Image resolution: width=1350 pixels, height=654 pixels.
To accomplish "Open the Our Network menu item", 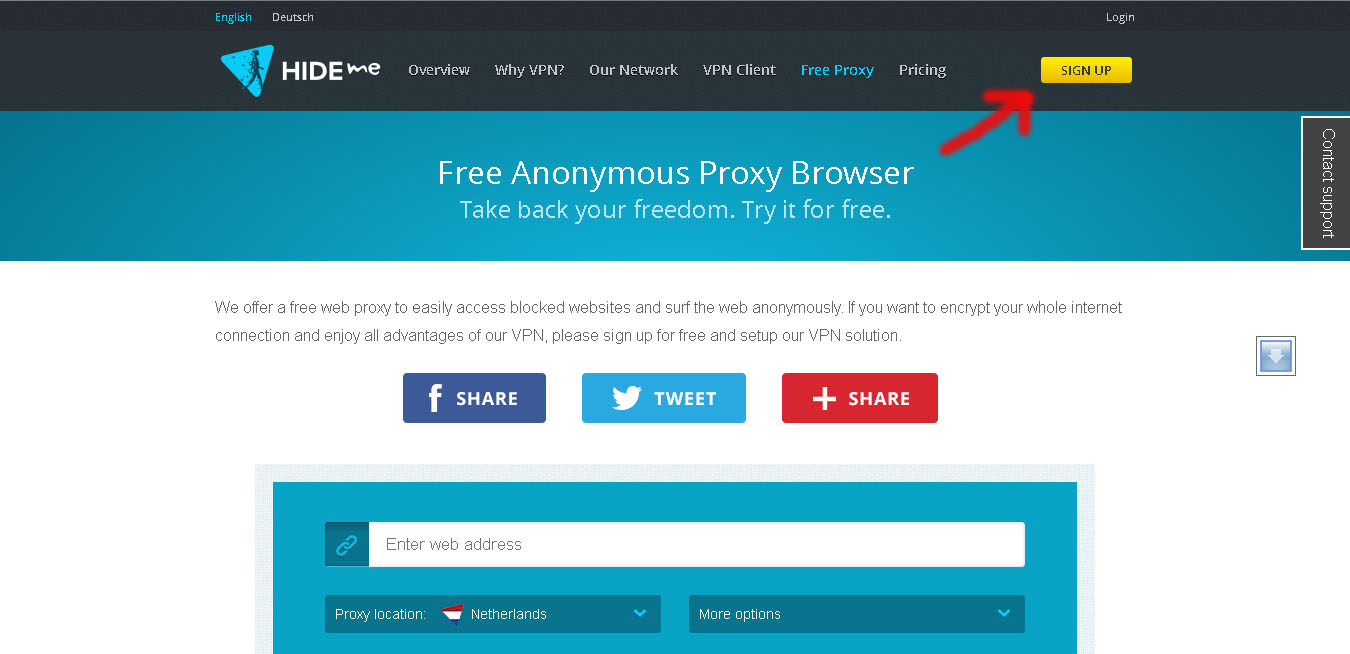I will [x=633, y=70].
